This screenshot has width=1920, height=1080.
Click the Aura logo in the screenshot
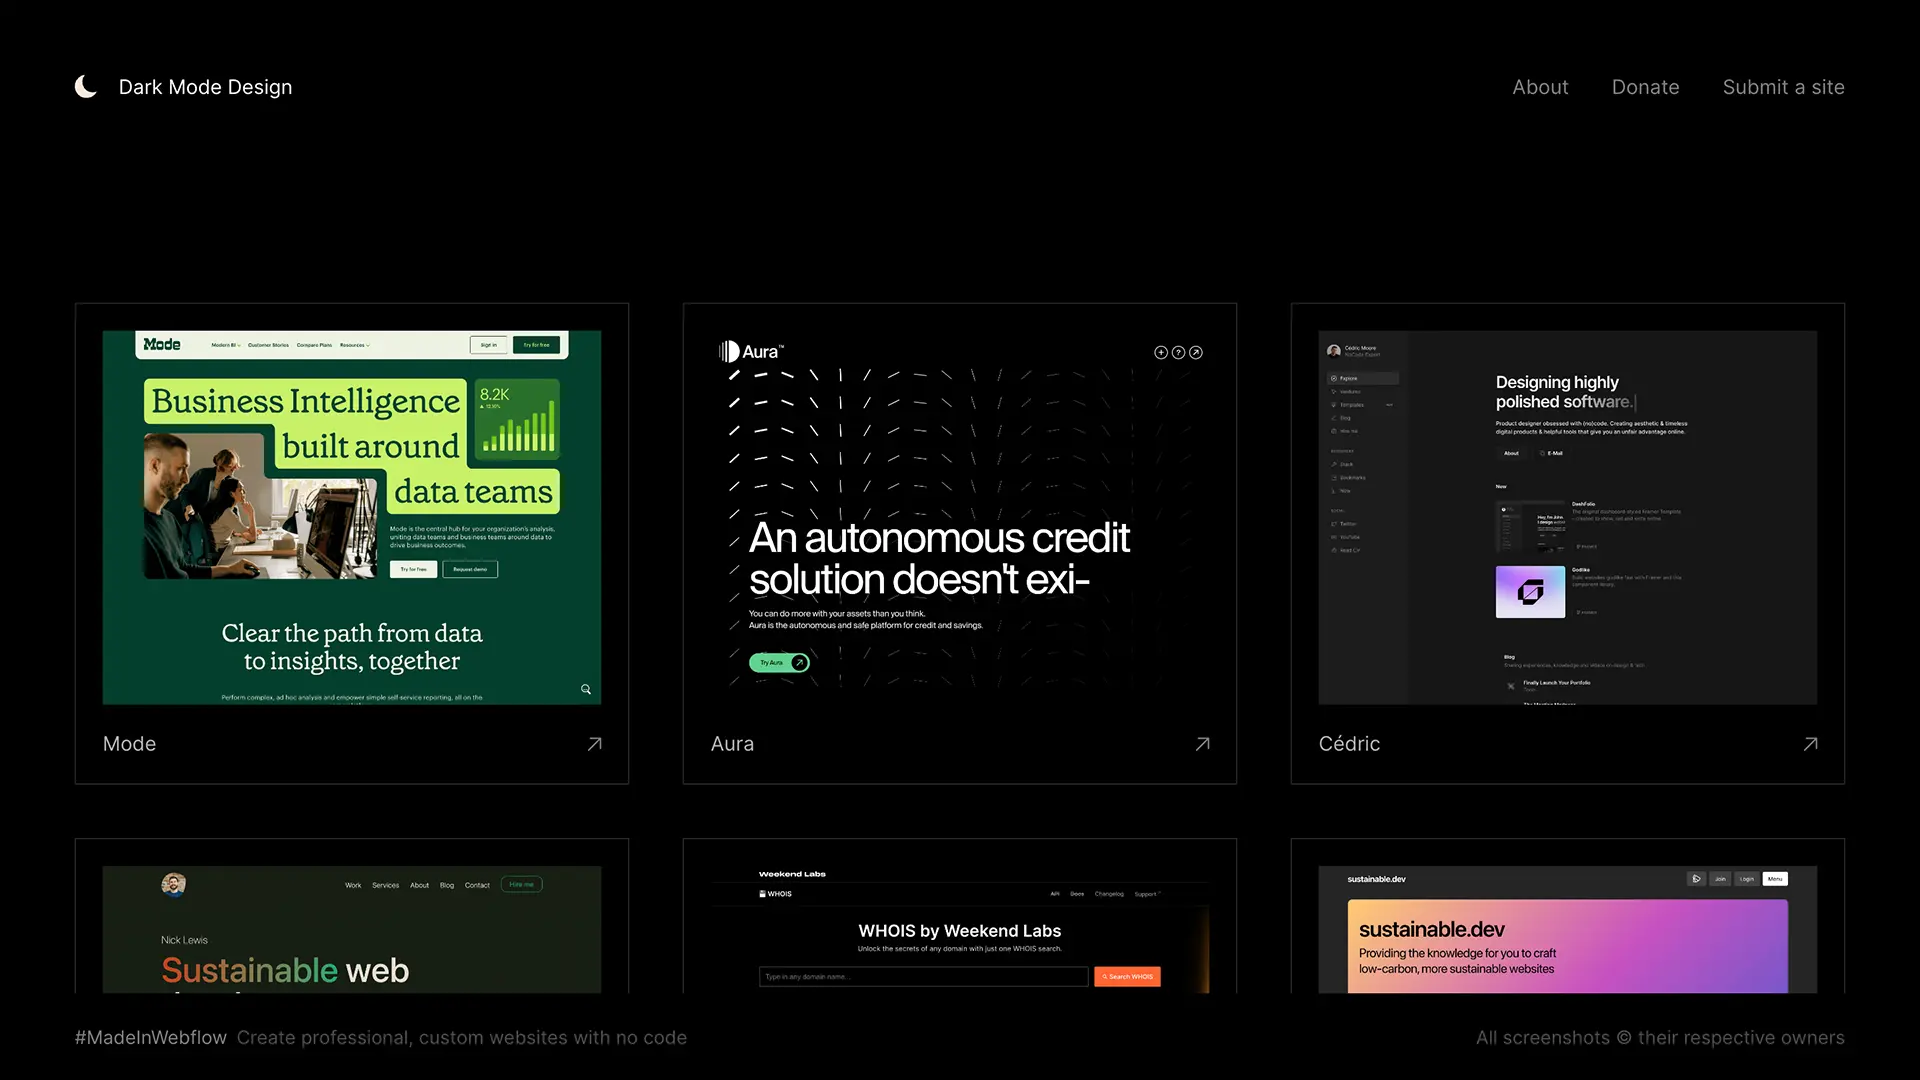750,352
